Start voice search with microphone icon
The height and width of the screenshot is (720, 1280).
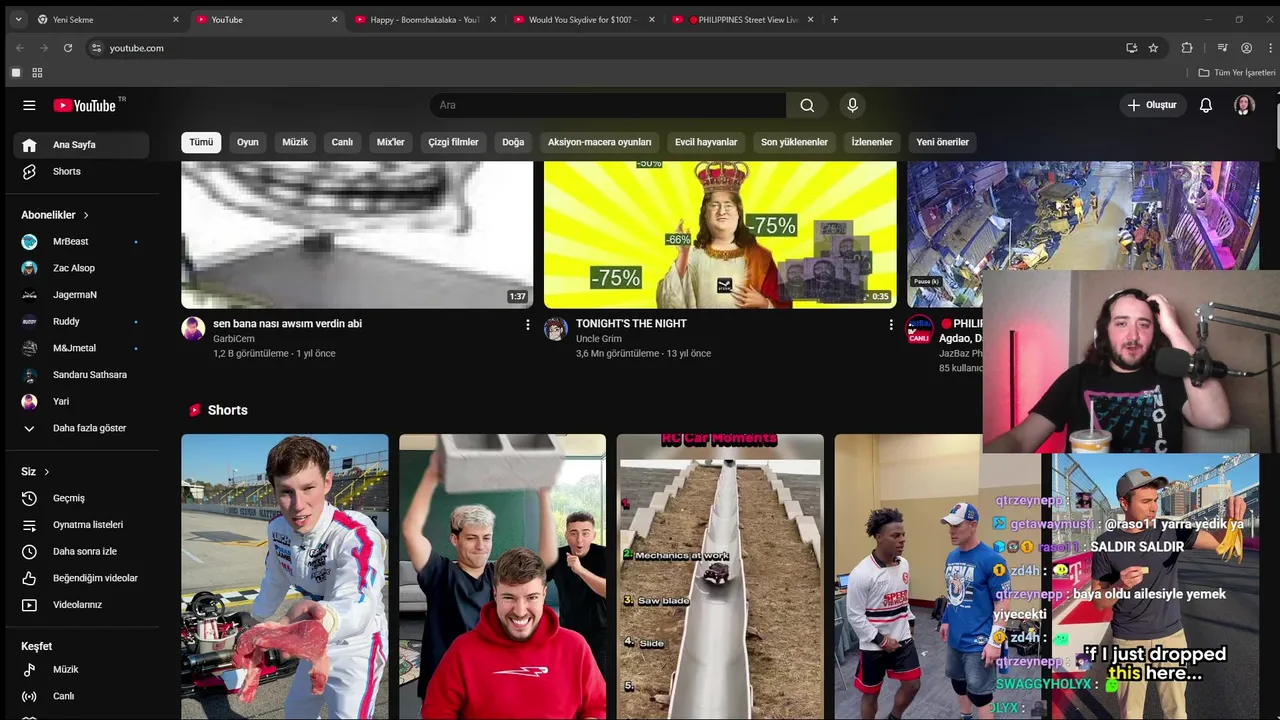852,105
